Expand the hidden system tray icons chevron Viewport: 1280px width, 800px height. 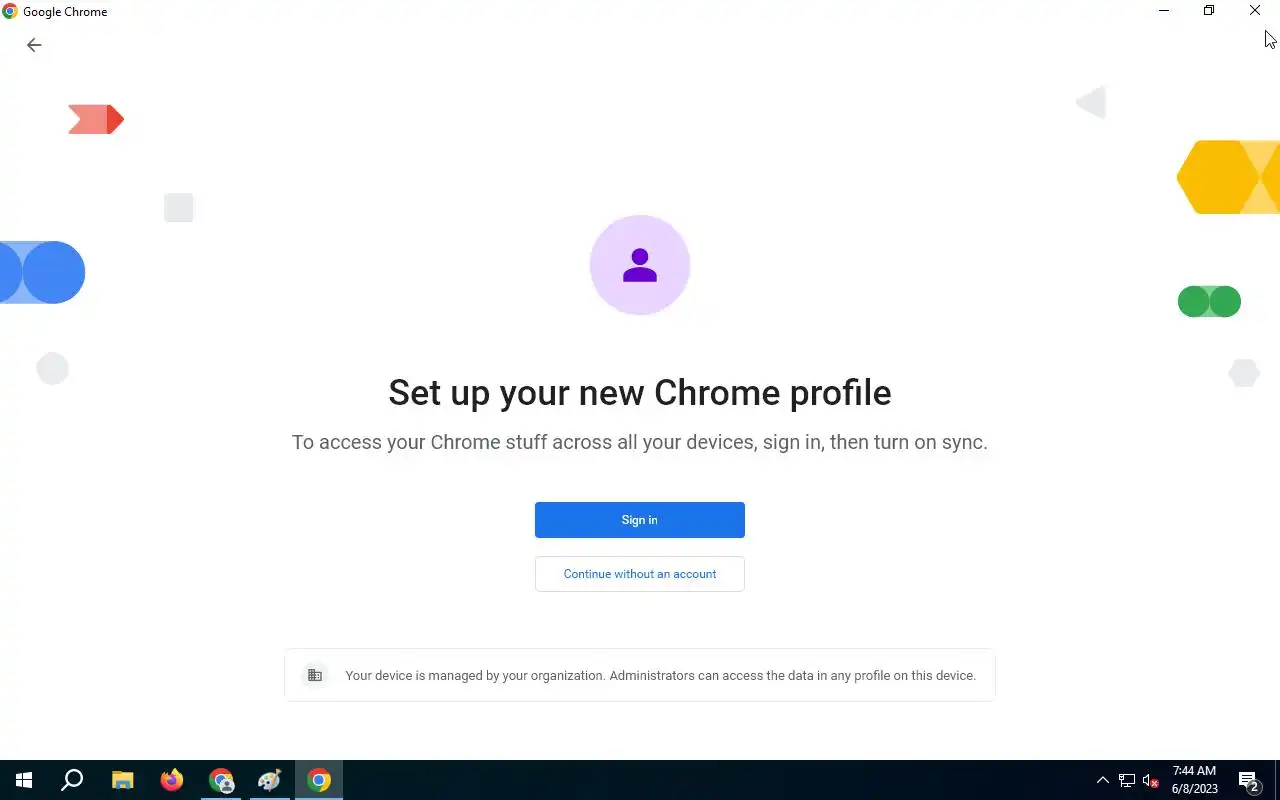(1103, 780)
